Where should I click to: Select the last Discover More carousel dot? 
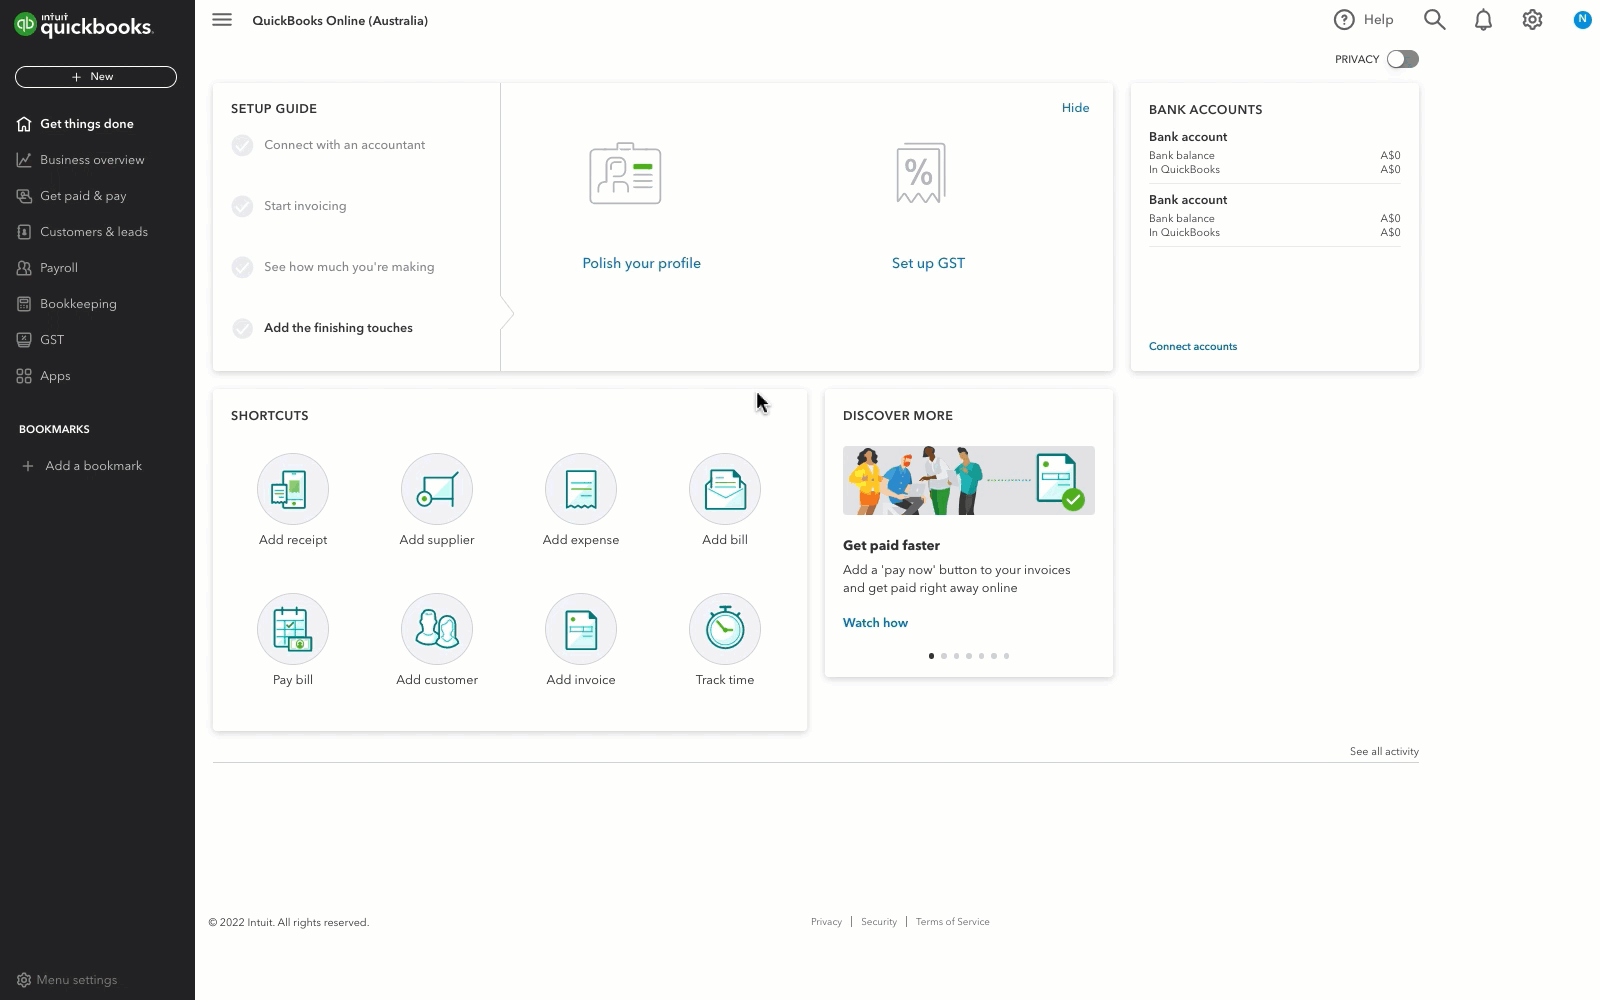click(1006, 656)
